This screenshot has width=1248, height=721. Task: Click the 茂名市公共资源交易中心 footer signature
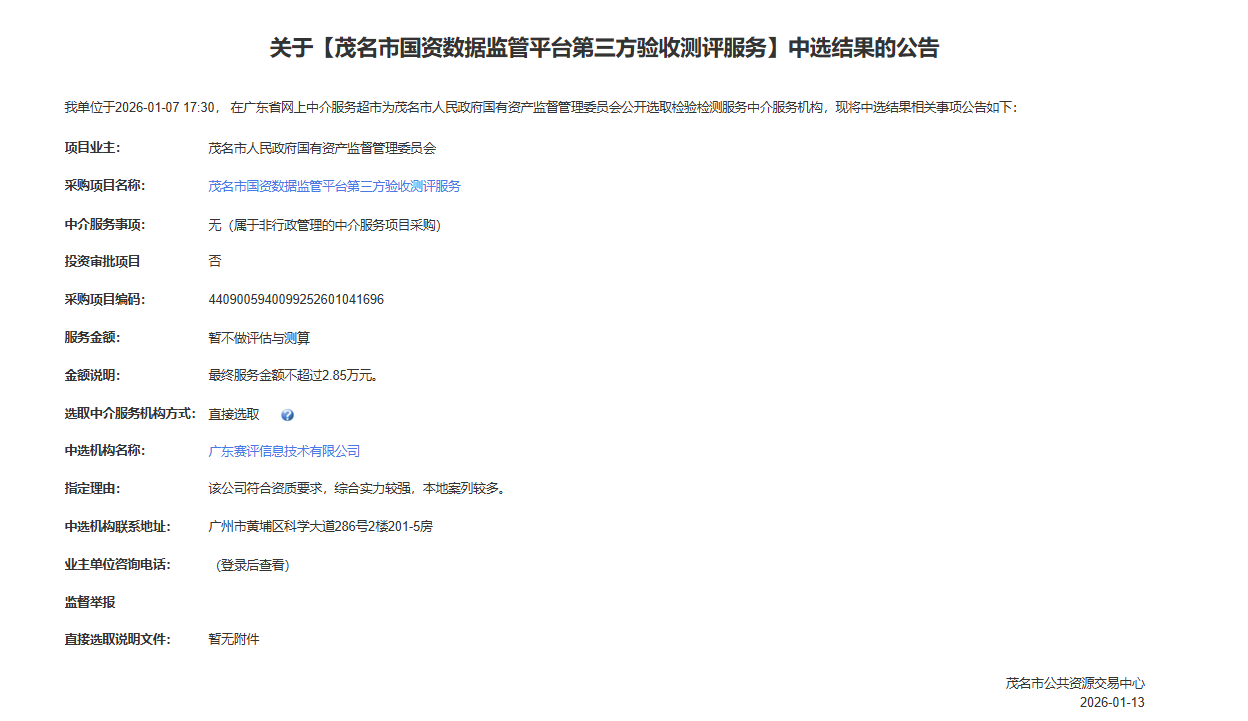[1075, 684]
